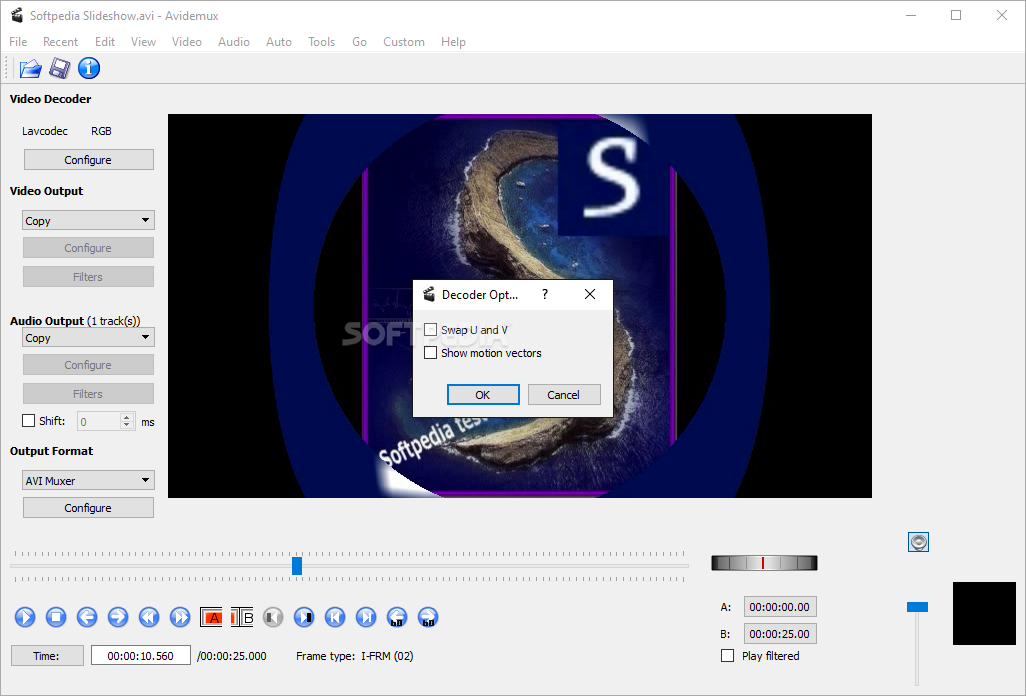Screen dimensions: 1026x696
Task: Open the video Information icon
Action: [89, 68]
